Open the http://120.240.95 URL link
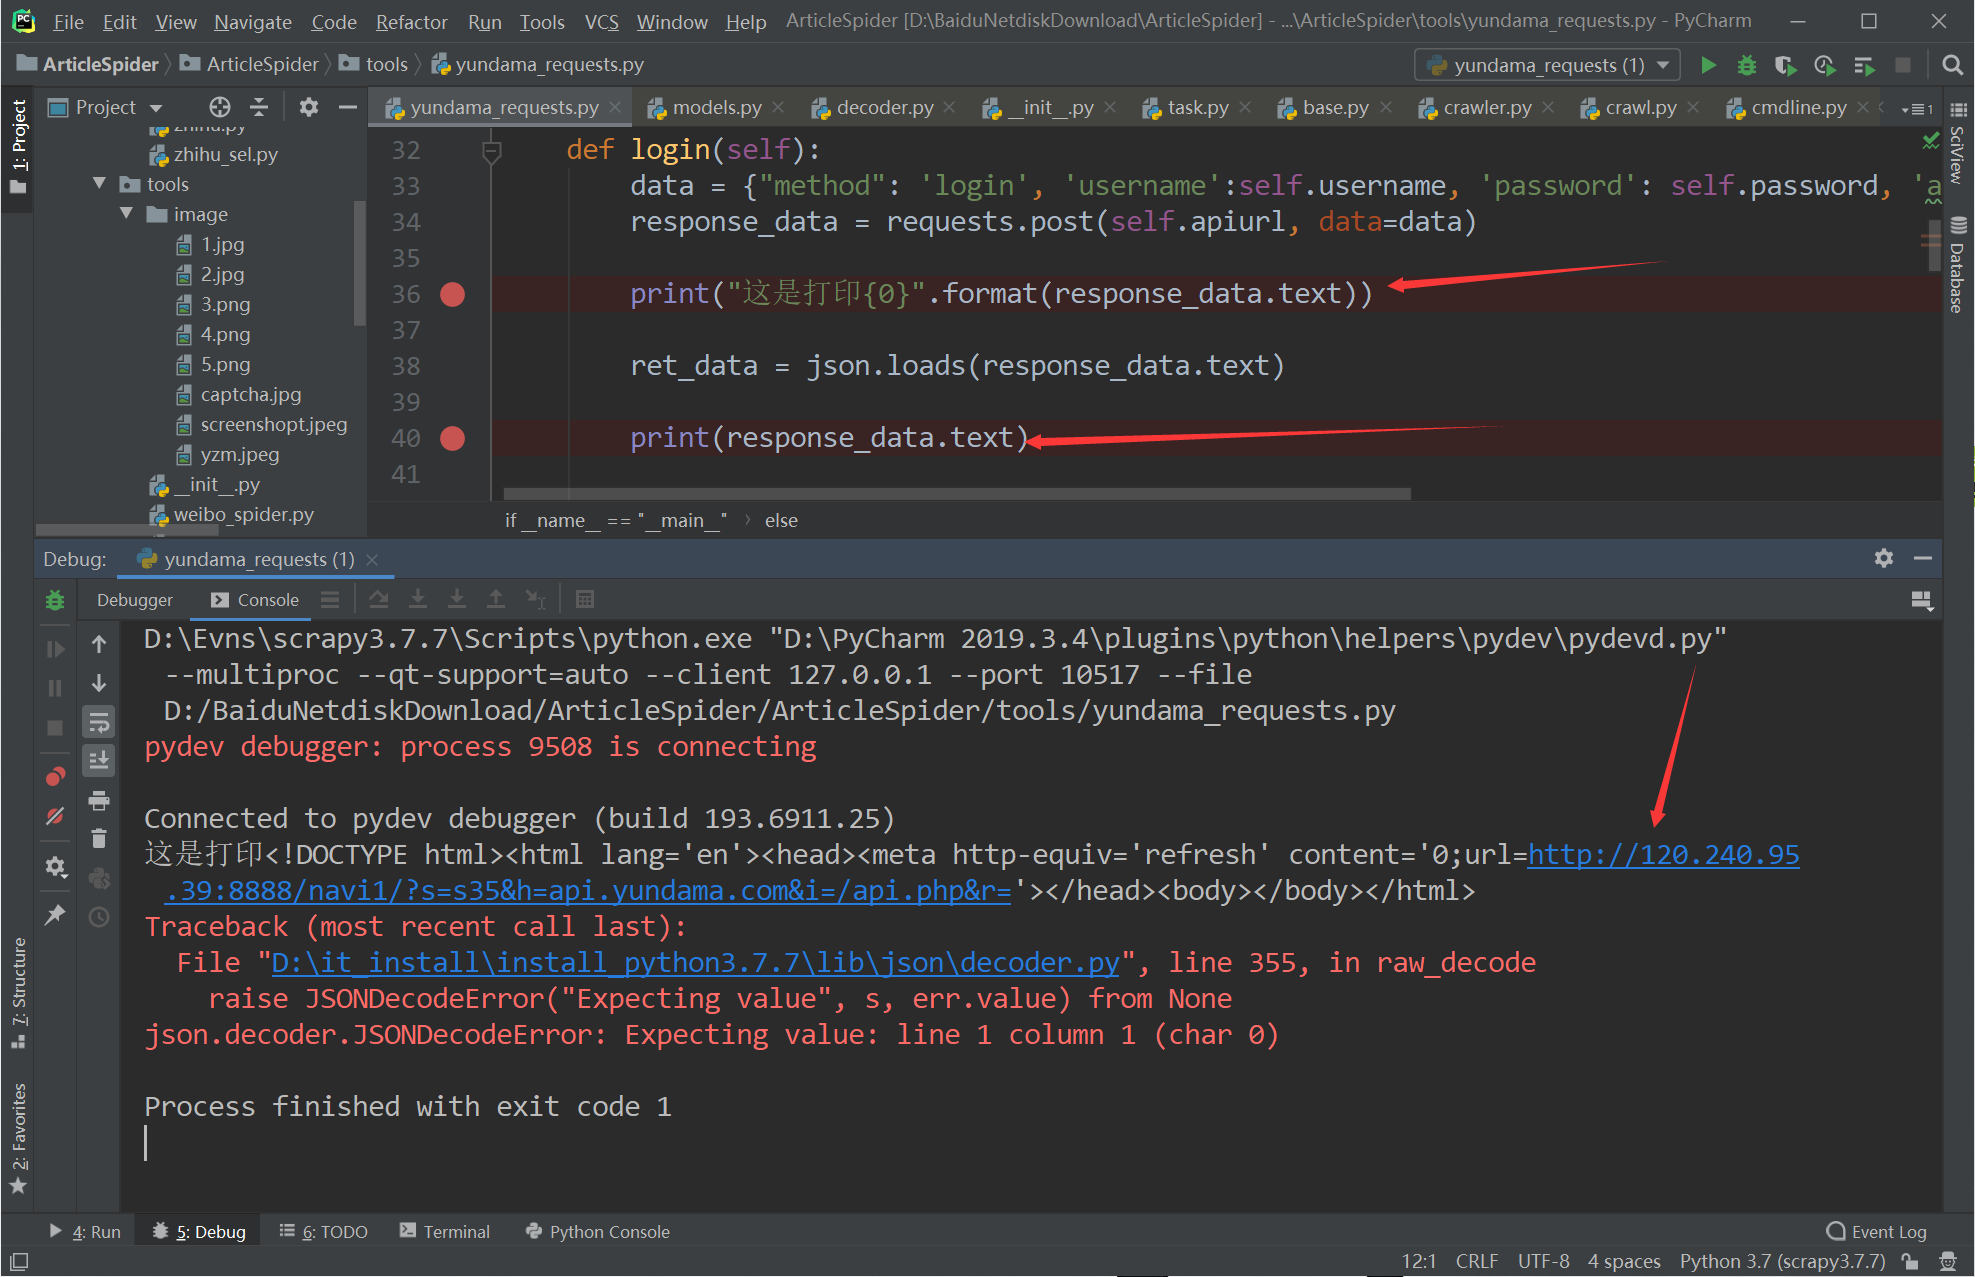This screenshot has height=1277, width=1975. pos(1663,854)
